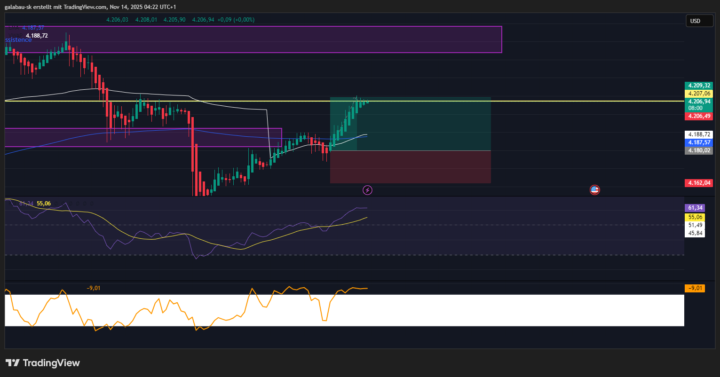This screenshot has height=377, width=720.
Task: Click the +0,09 (+0,00%) change value
Action: coord(236,20)
